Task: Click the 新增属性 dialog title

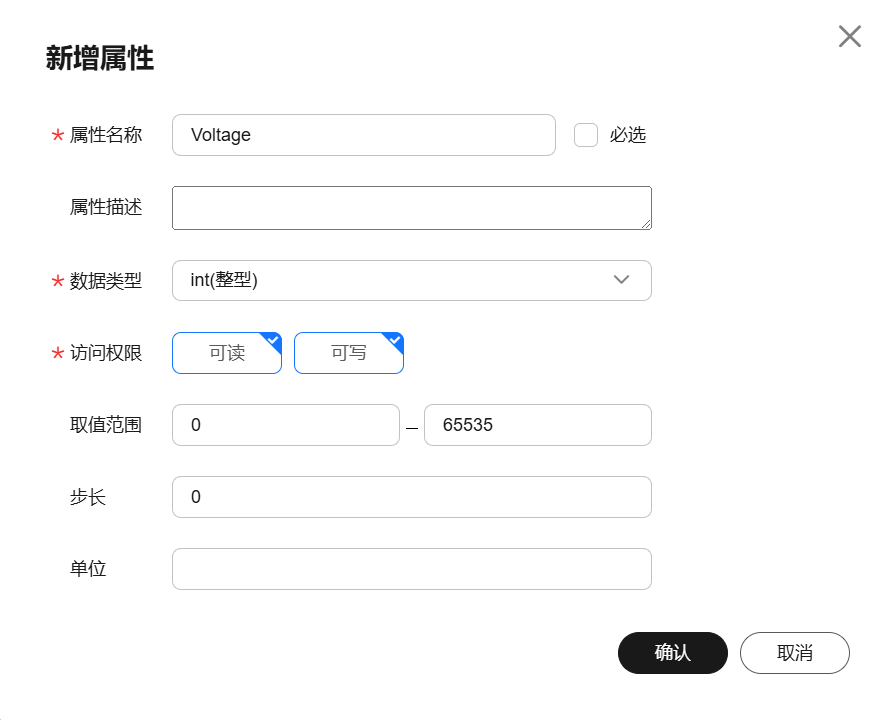Action: 100,58
